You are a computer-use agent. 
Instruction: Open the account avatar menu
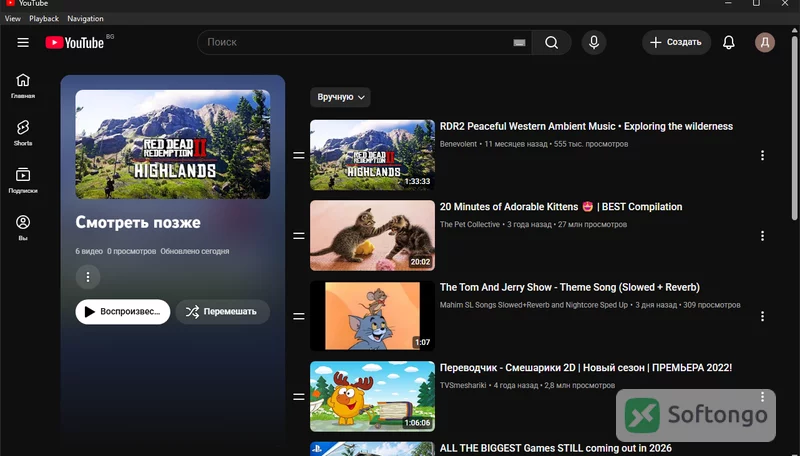pos(765,42)
